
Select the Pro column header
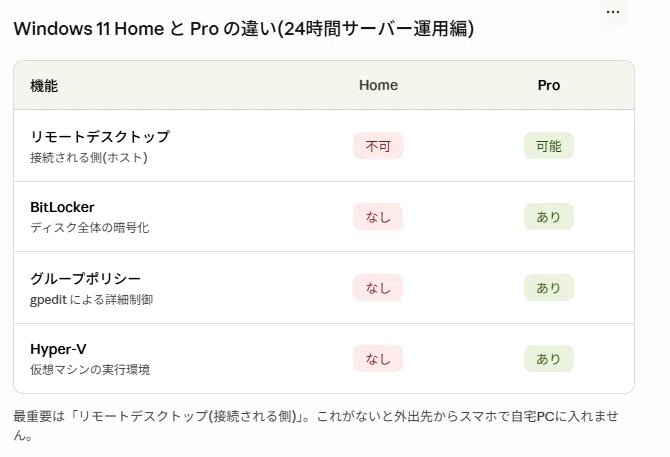pyautogui.click(x=549, y=85)
